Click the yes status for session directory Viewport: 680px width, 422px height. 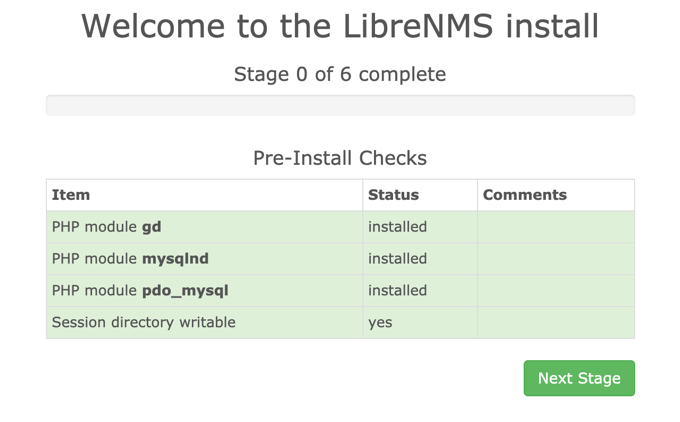coord(380,323)
